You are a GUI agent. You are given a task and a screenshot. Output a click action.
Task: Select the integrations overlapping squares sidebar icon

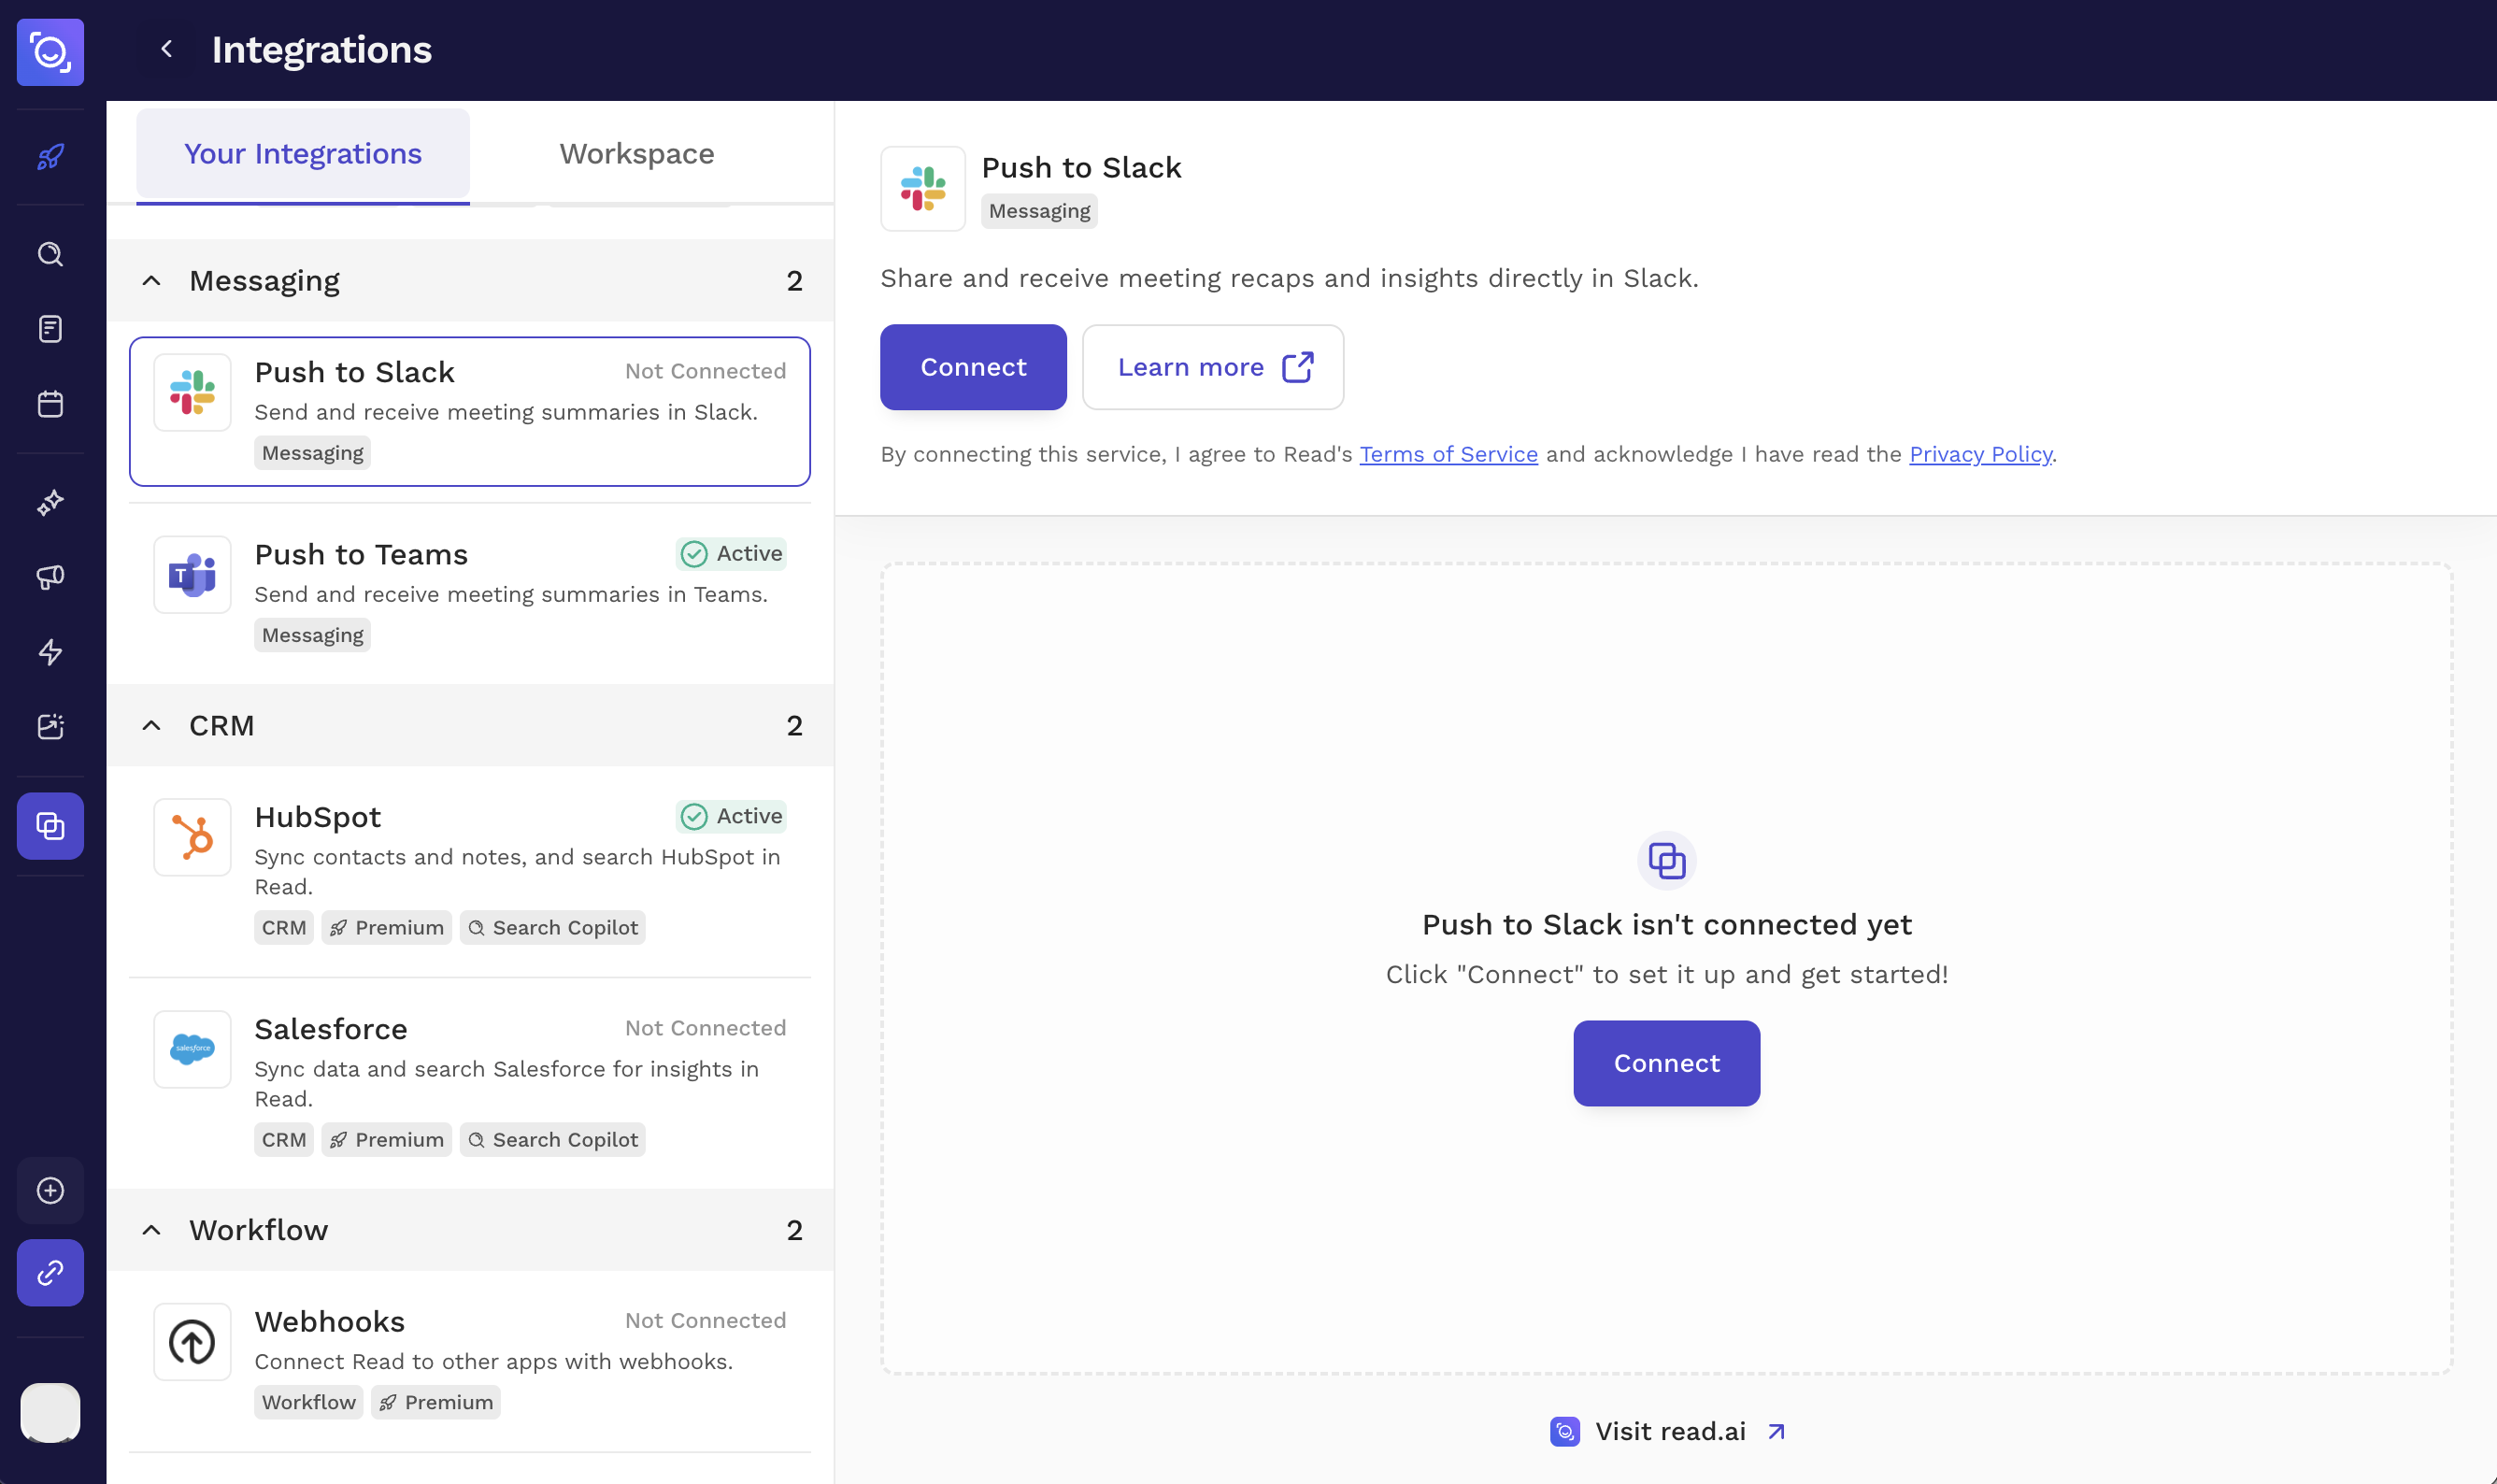tap(50, 826)
